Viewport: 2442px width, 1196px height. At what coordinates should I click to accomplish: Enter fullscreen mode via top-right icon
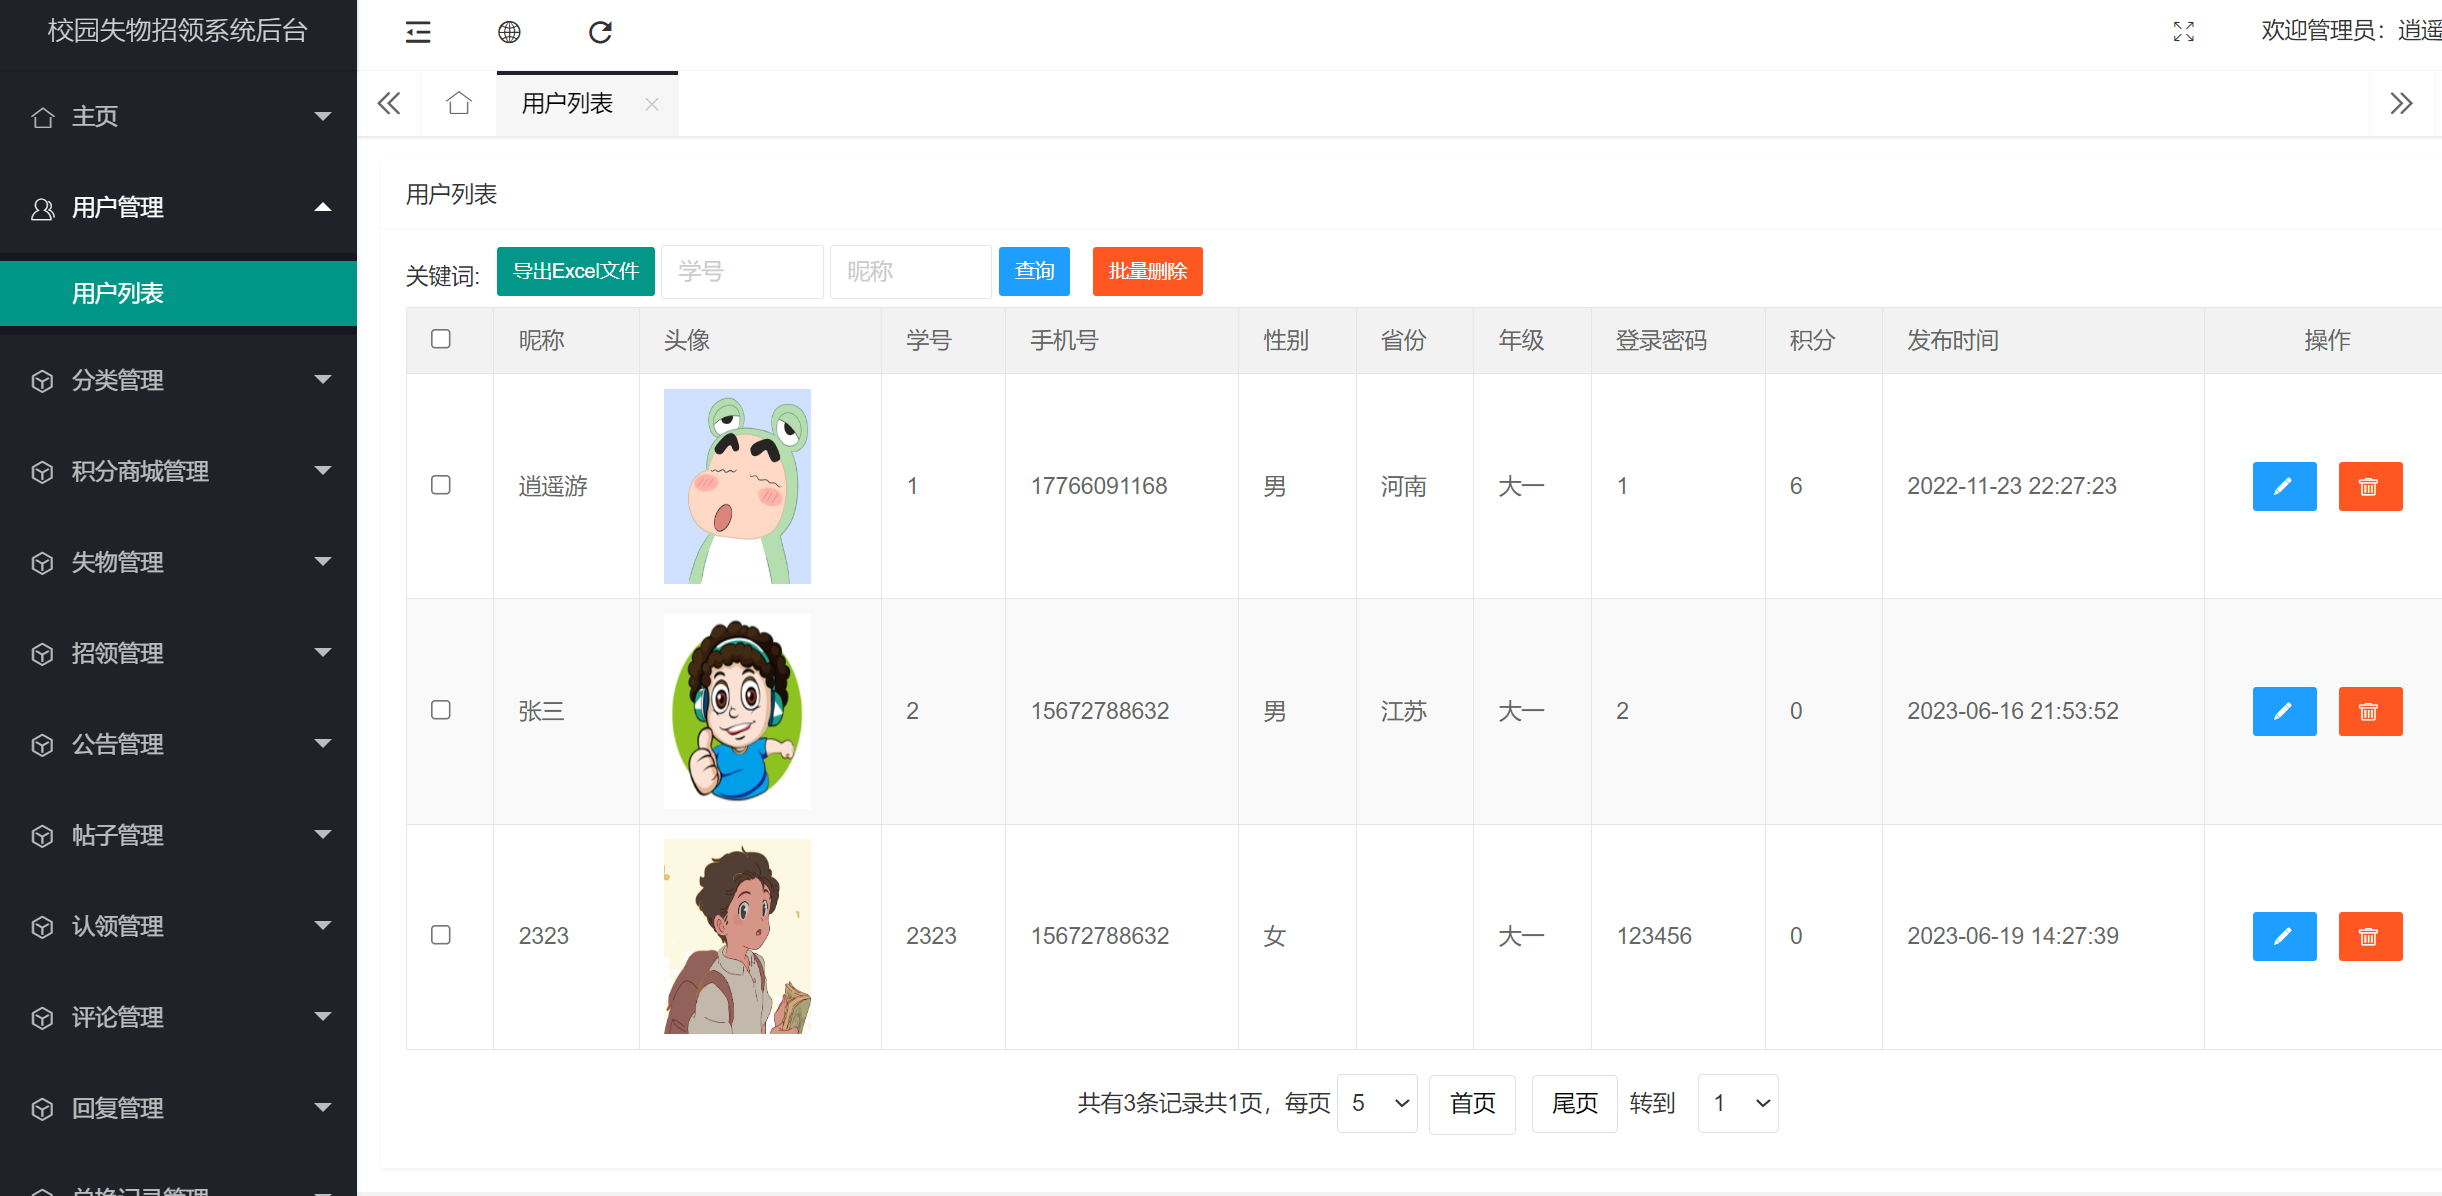pos(2184,32)
